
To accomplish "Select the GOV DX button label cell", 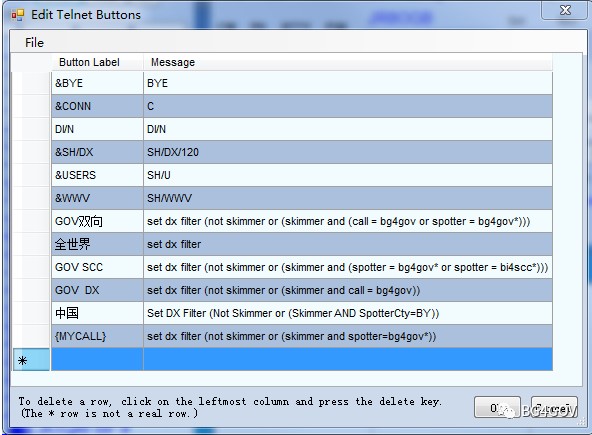I will (x=97, y=290).
